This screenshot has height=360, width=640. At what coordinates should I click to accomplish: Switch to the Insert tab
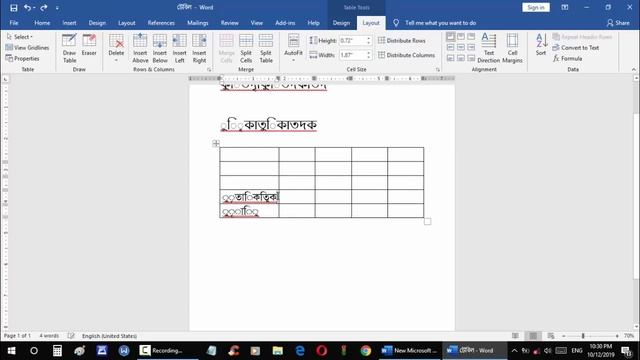pyautogui.click(x=69, y=23)
